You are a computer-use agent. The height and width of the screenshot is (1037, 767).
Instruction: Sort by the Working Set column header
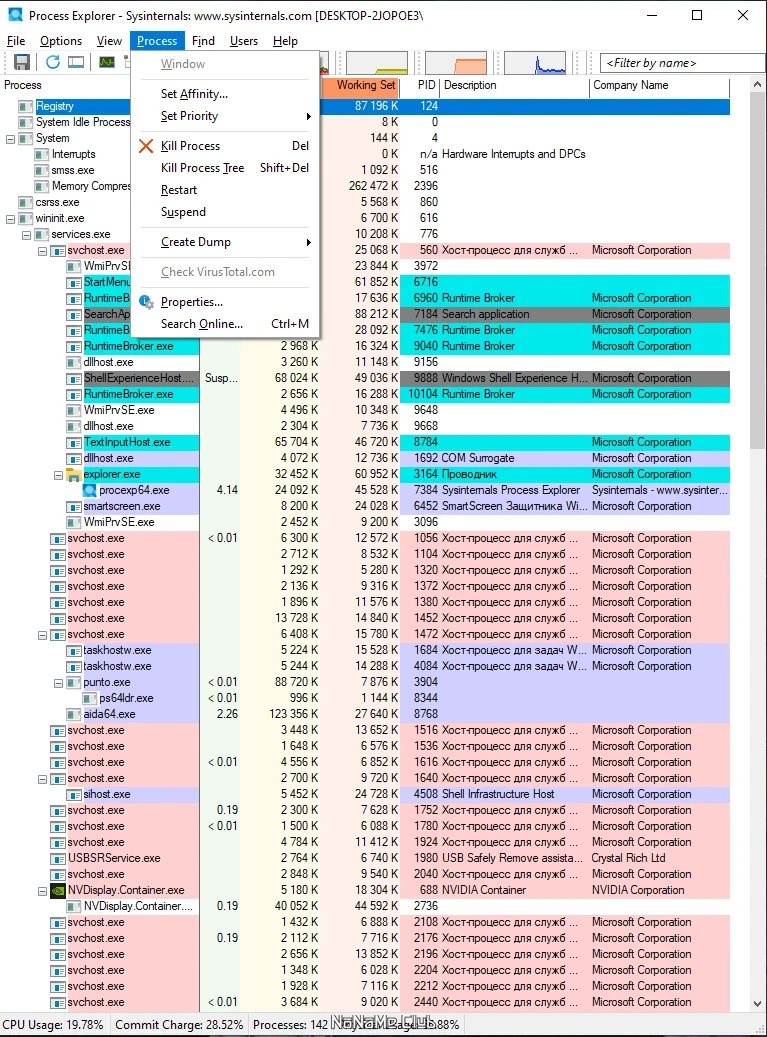(x=366, y=85)
